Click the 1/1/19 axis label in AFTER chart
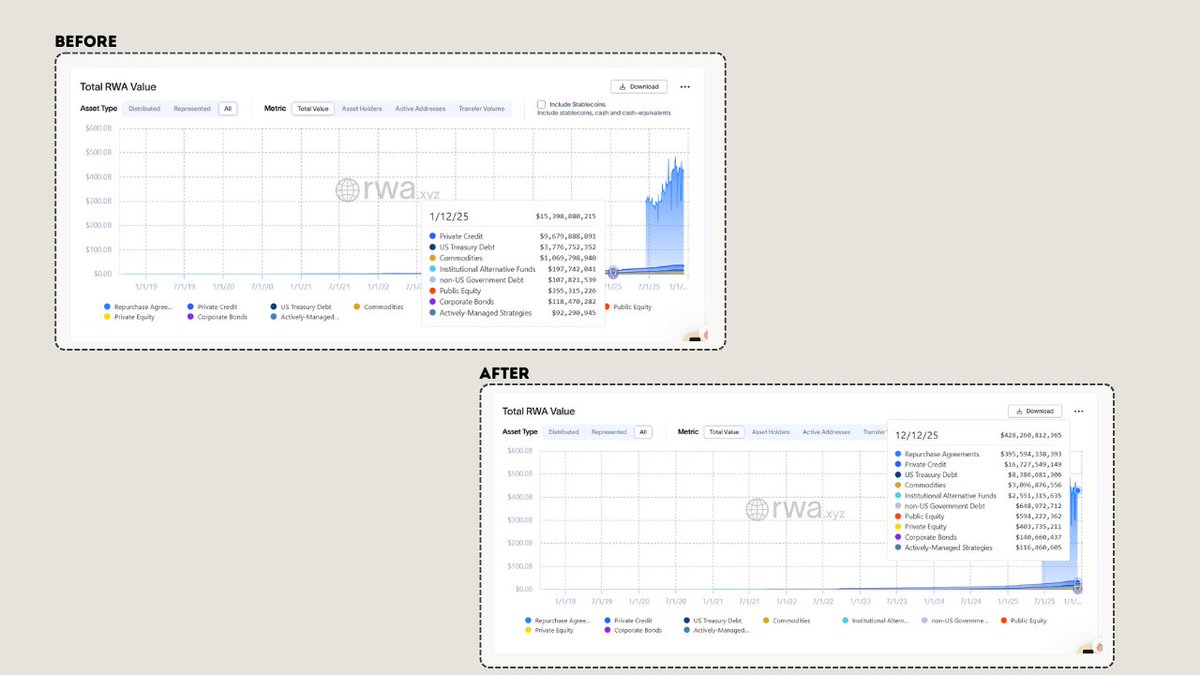The image size is (1200, 675). 565,602
